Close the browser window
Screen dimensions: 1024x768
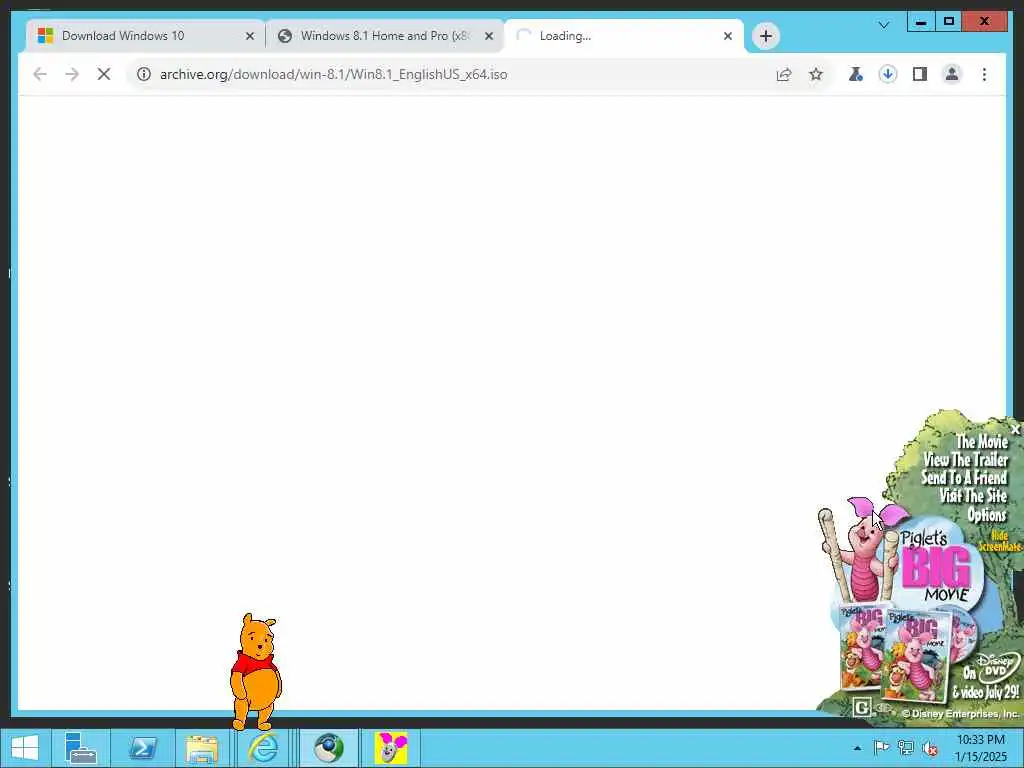point(985,22)
